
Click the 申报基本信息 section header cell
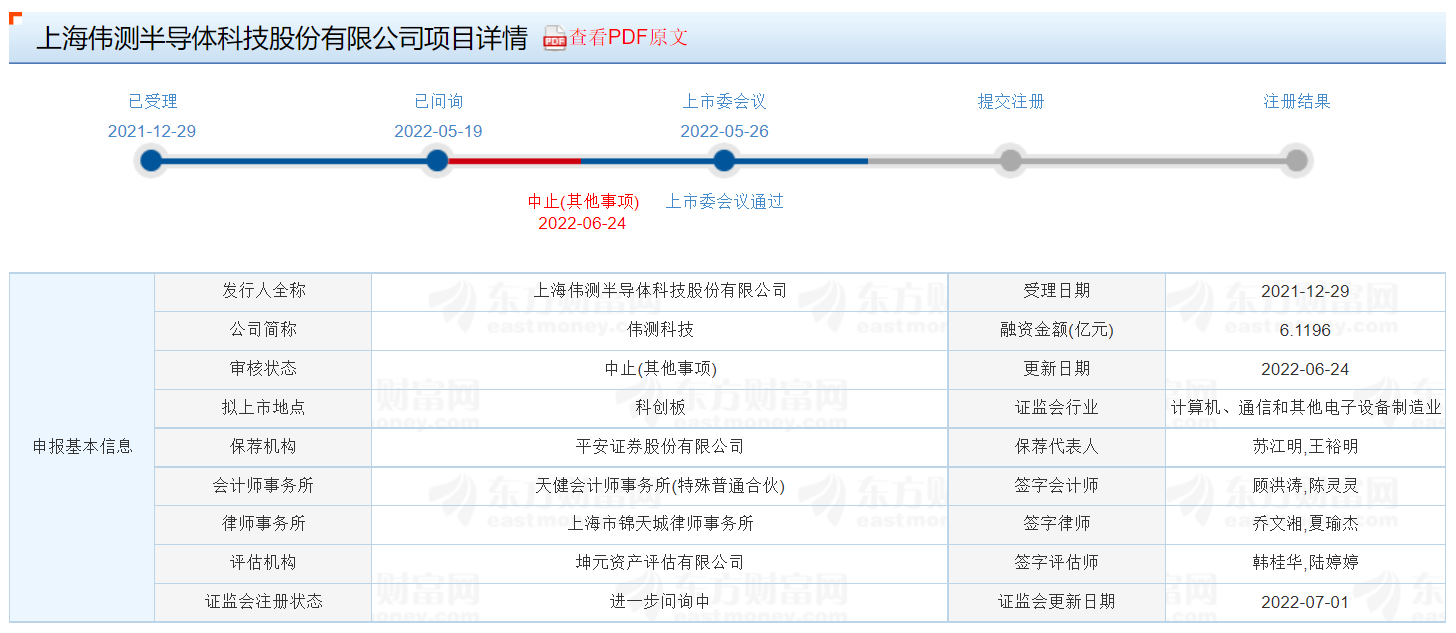click(82, 446)
